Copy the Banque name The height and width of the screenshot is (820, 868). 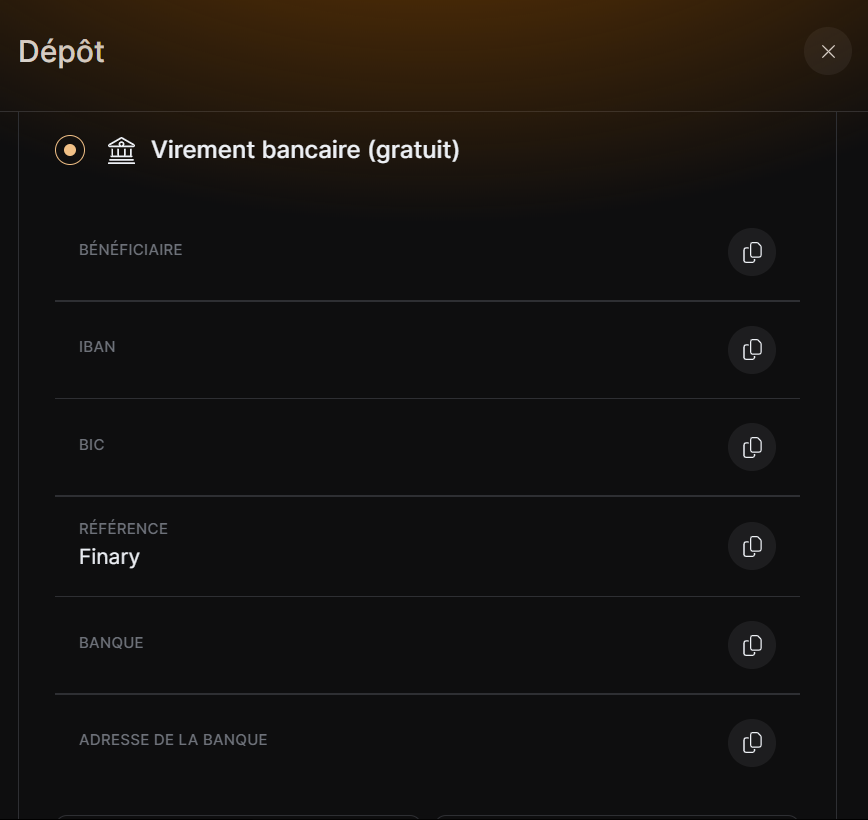pos(752,645)
